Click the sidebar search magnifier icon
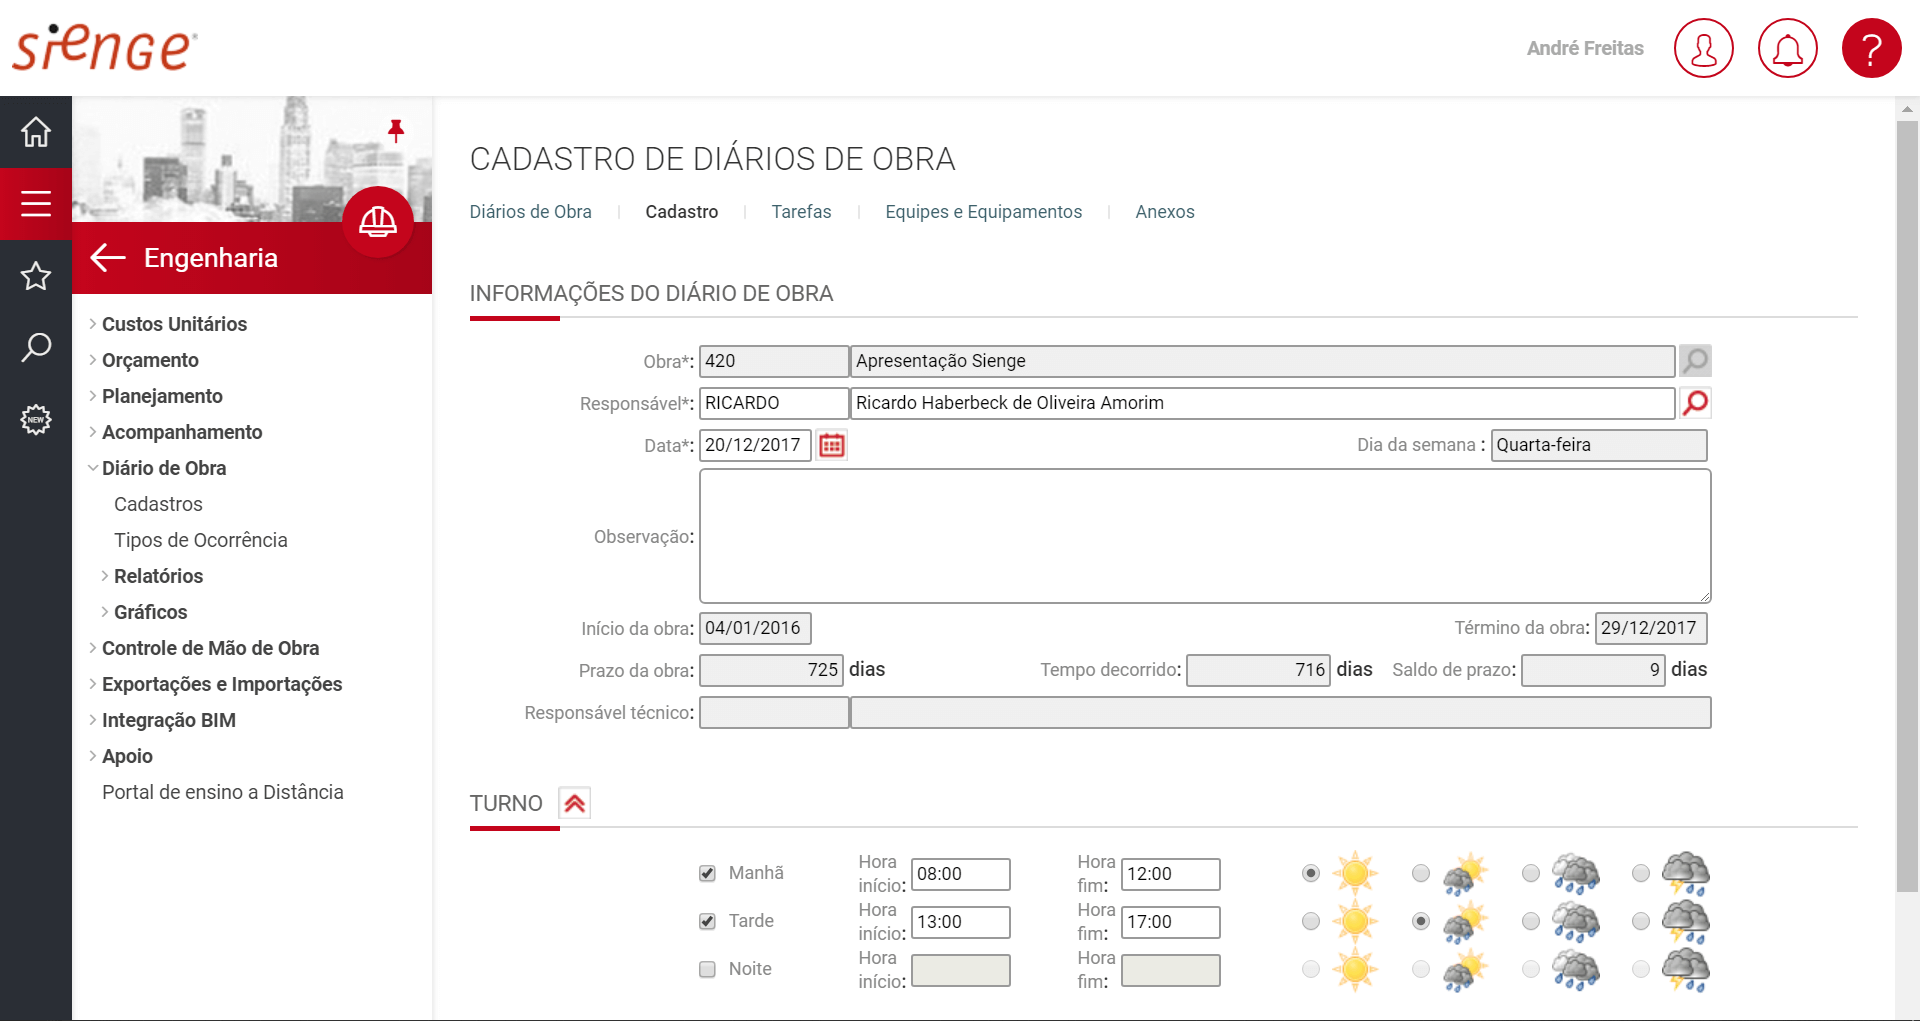 pos(36,348)
